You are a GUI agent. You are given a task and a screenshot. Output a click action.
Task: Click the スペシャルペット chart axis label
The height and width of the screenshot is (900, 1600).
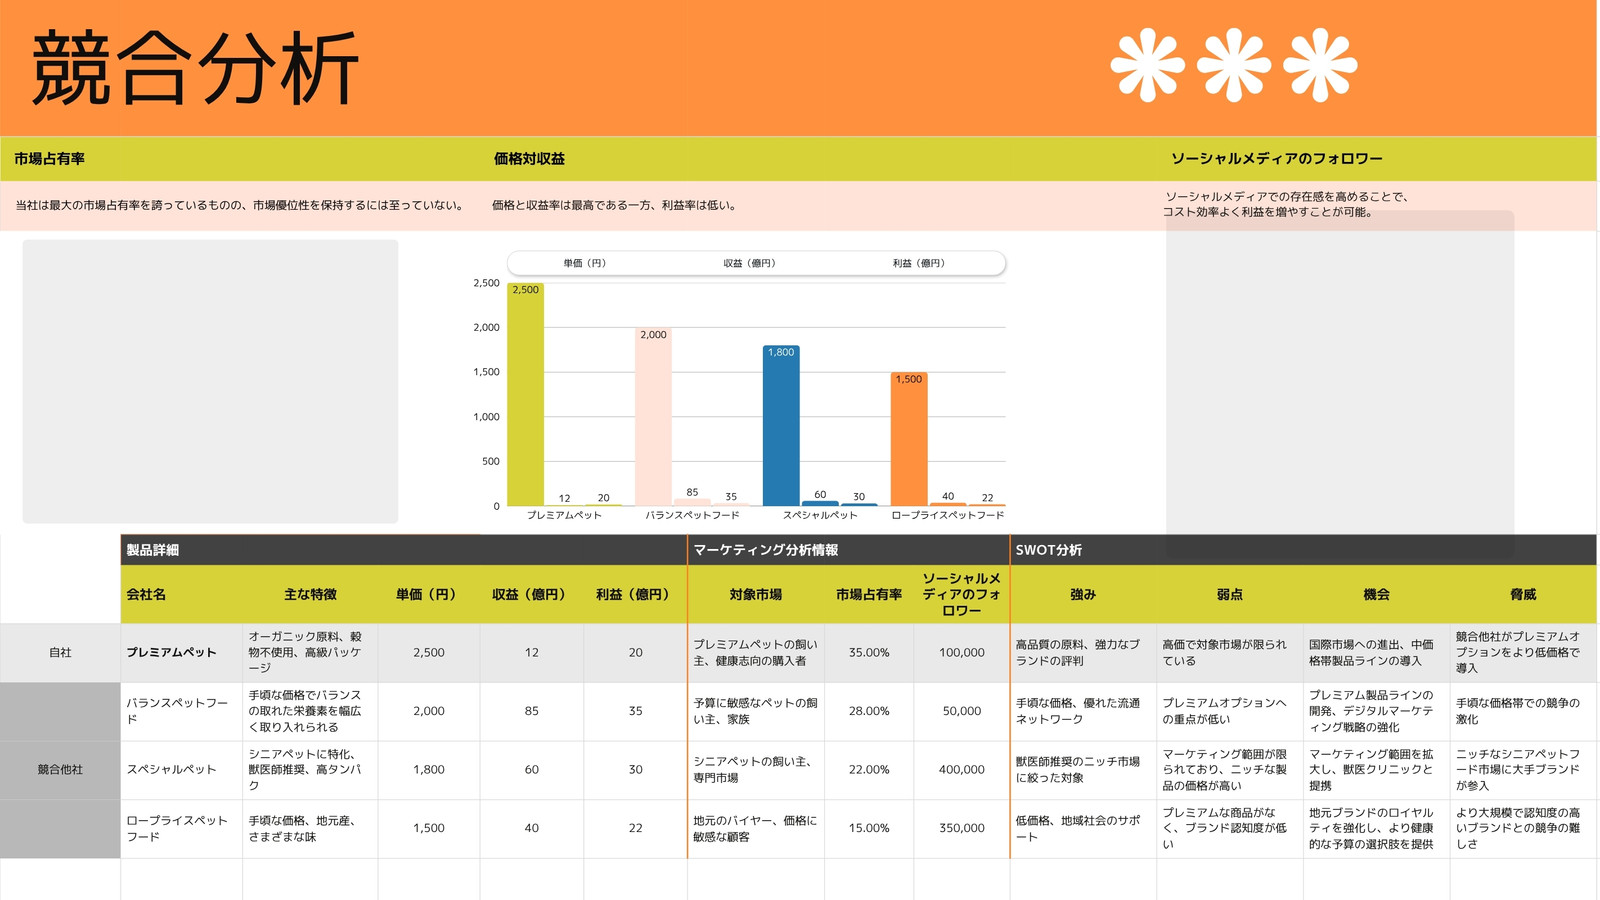pos(820,515)
